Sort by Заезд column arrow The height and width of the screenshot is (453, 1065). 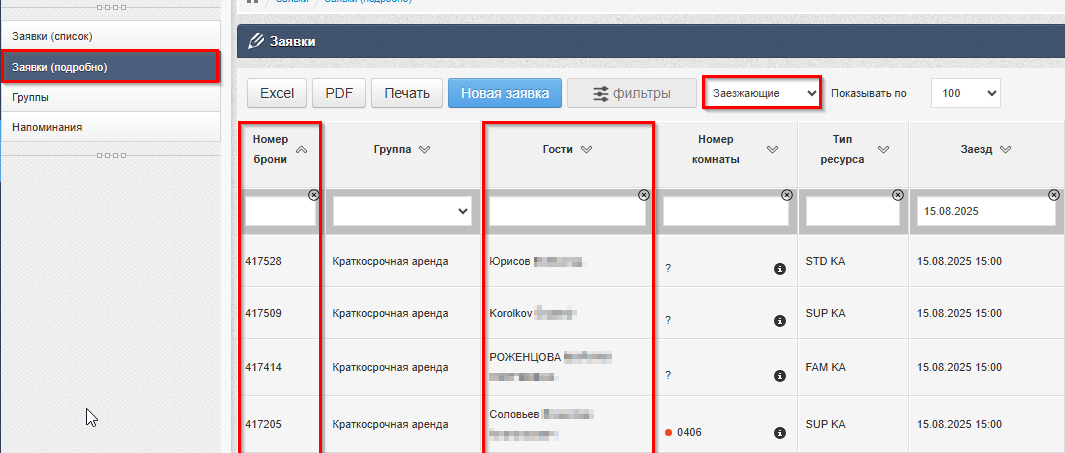[x=1006, y=150]
